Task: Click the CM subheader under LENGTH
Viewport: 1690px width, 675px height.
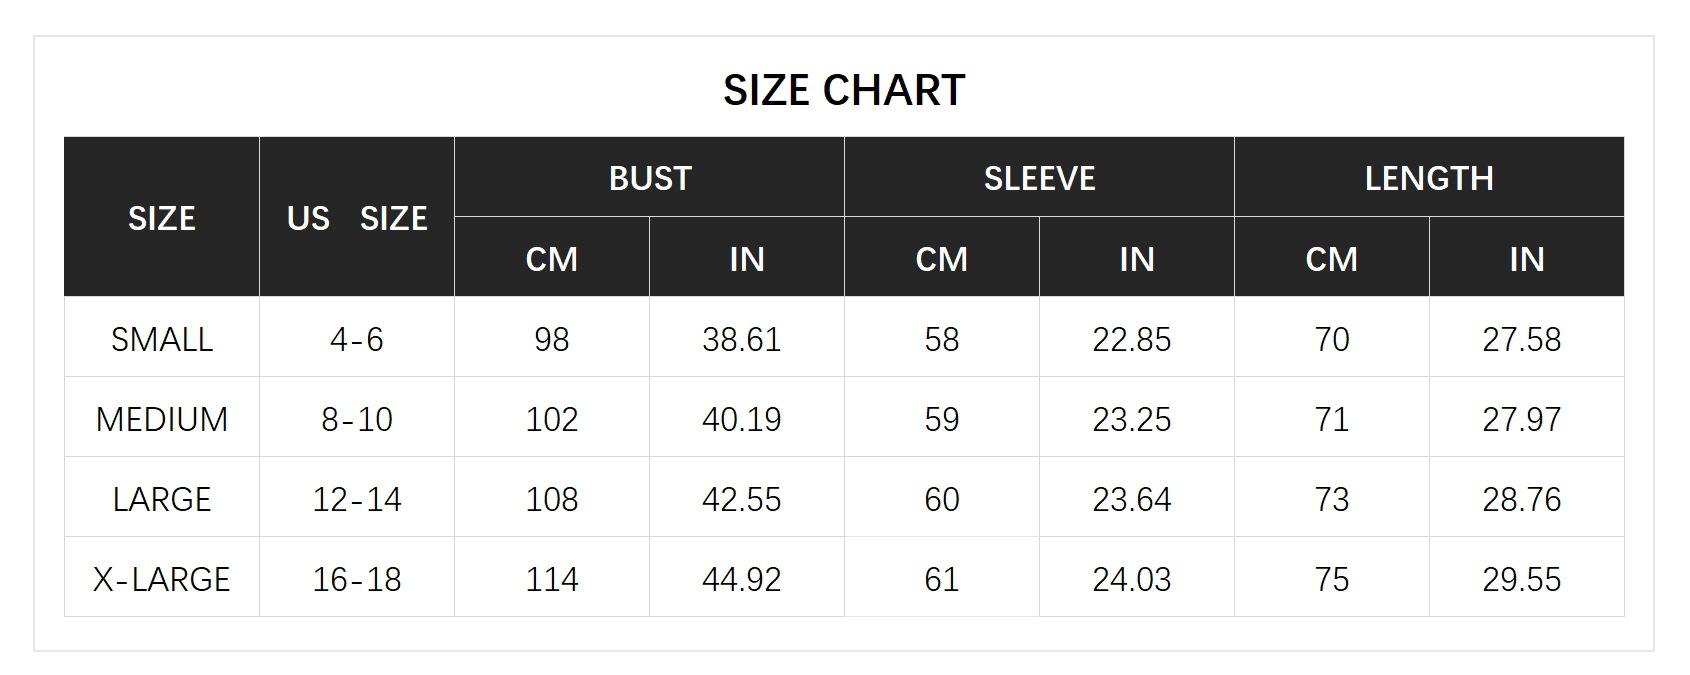Action: pos(1331,259)
